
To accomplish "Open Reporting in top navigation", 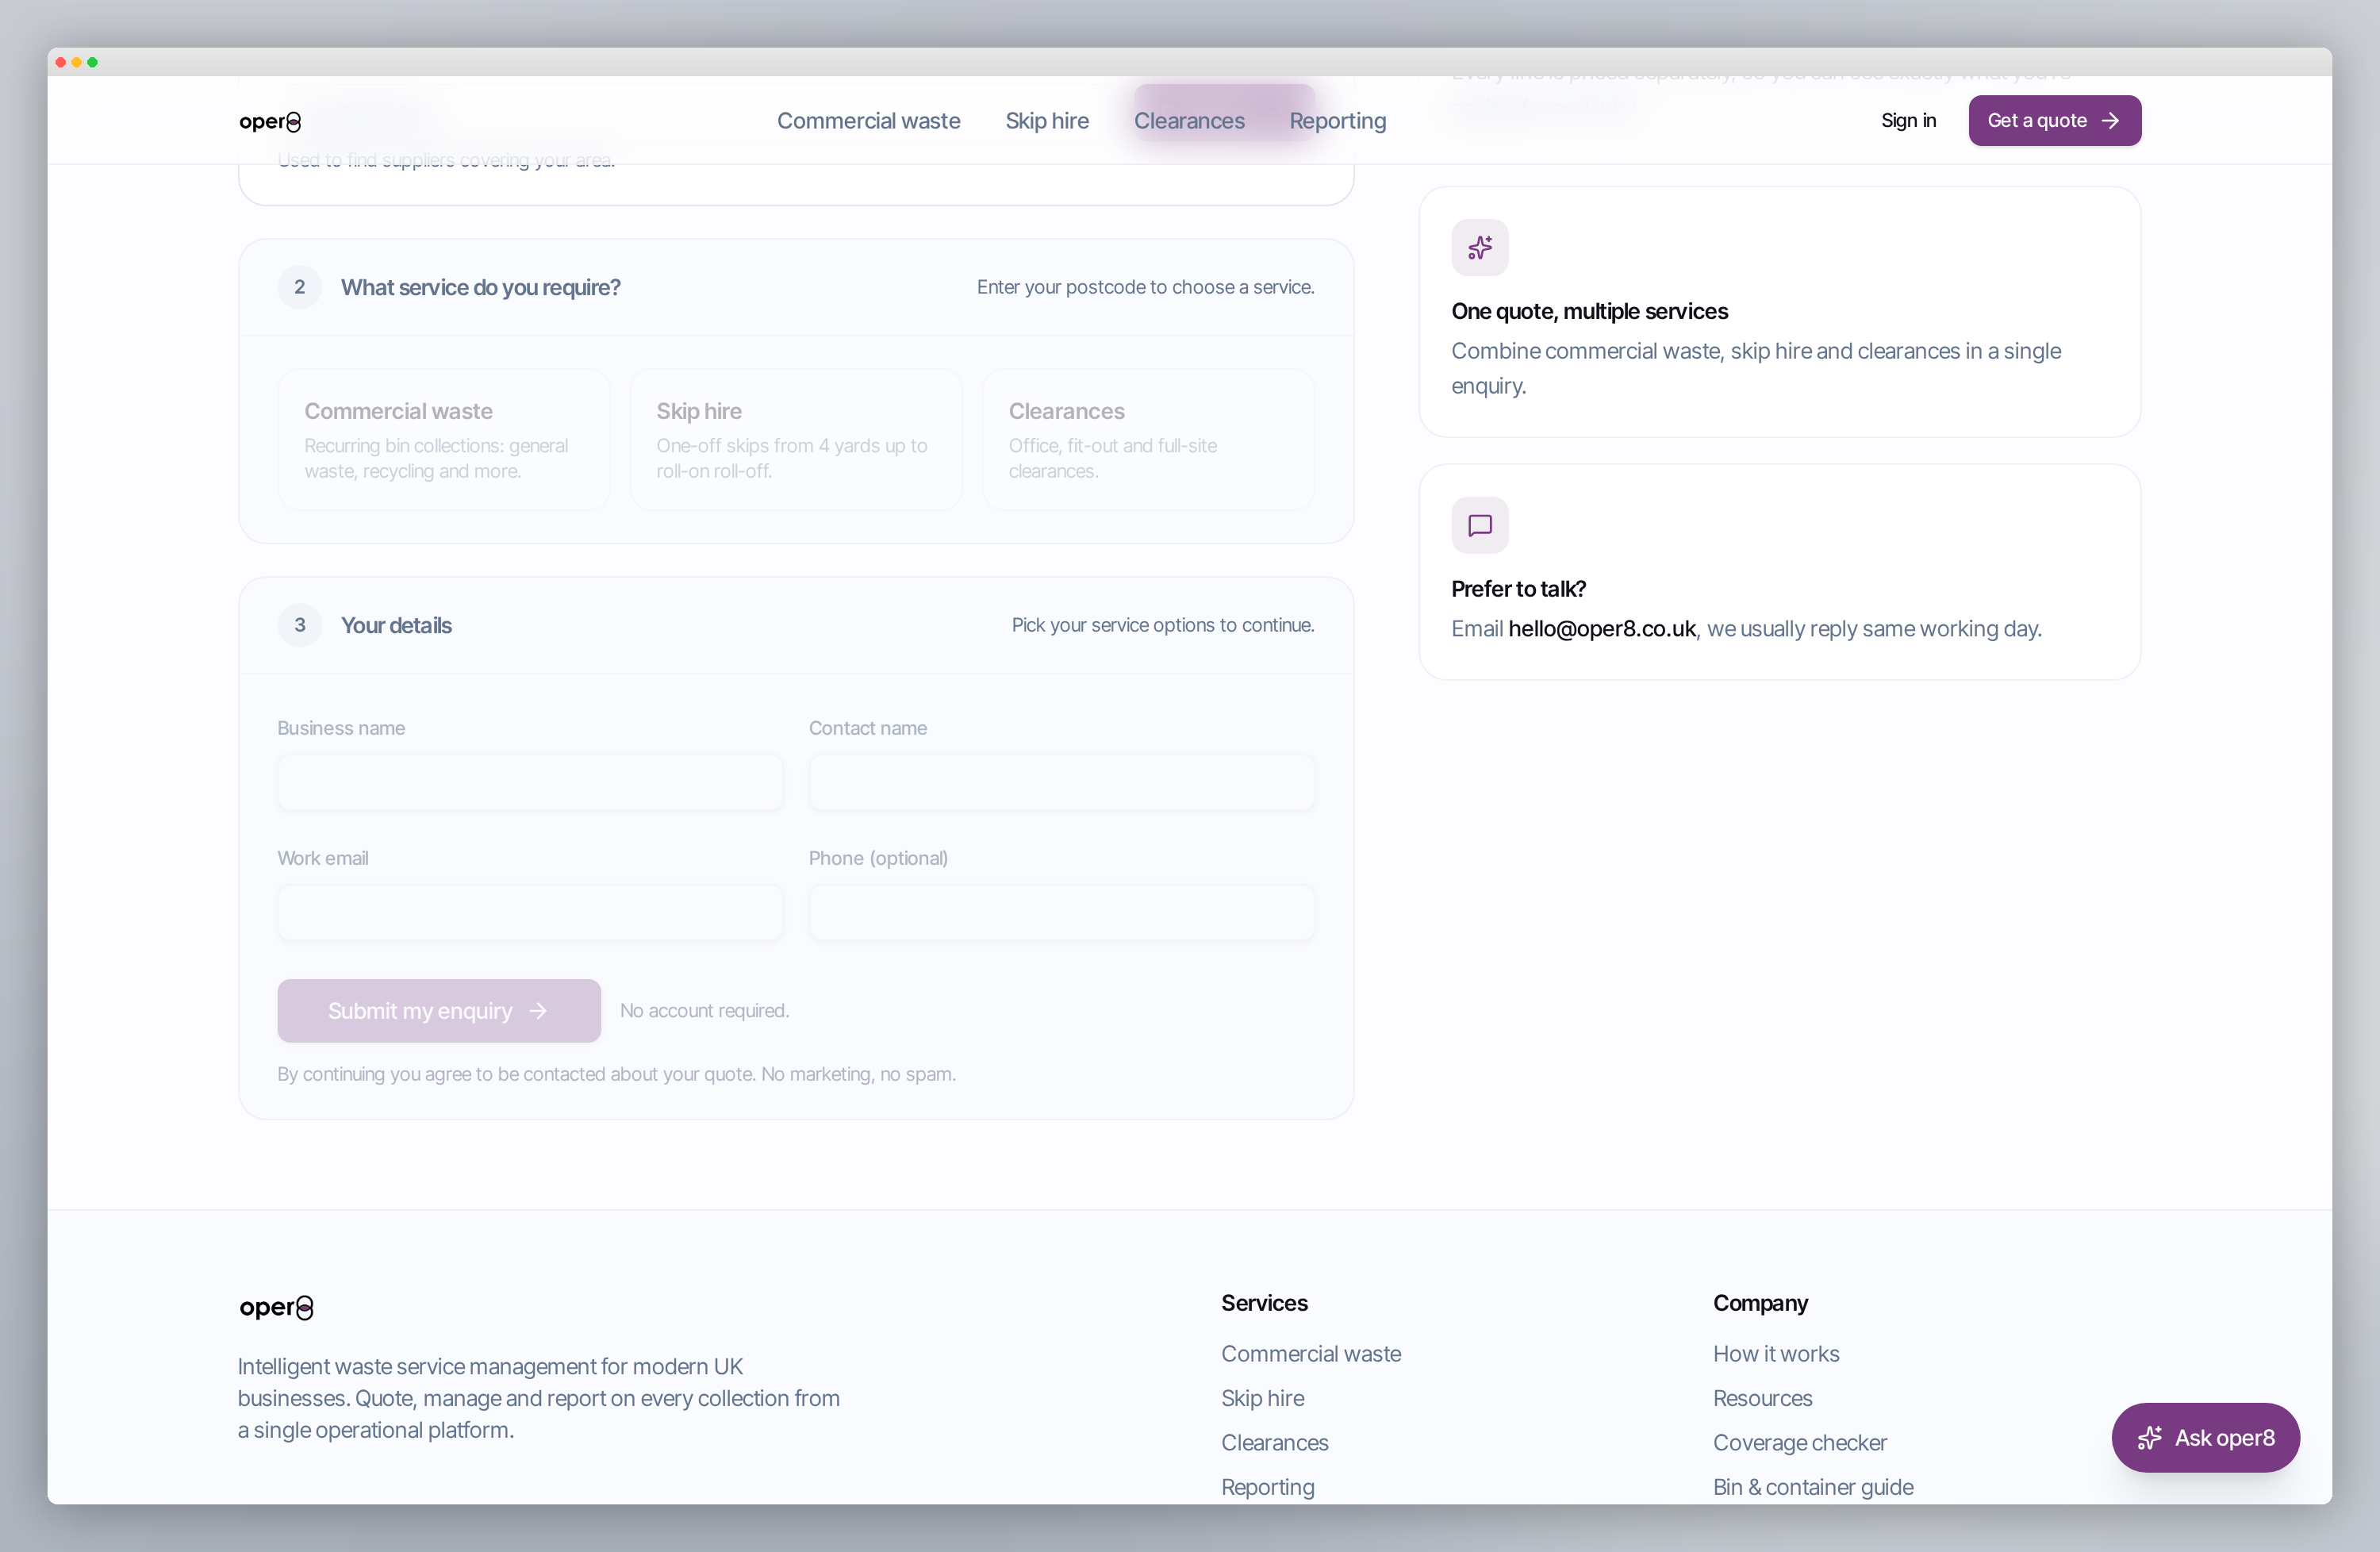I will coord(1337,121).
